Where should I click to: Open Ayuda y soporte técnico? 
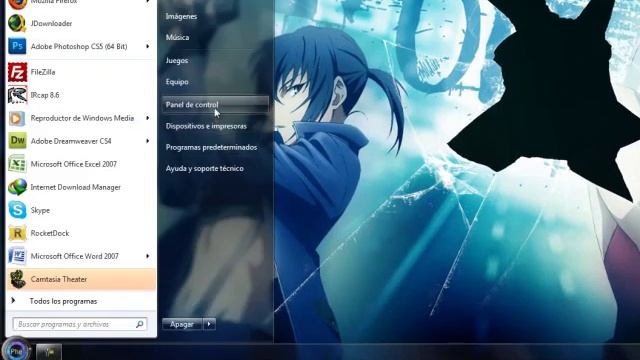click(204, 169)
